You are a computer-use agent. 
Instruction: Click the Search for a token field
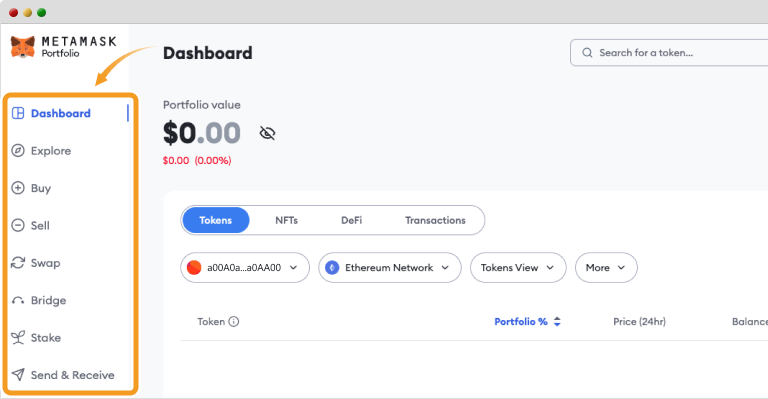pos(669,53)
